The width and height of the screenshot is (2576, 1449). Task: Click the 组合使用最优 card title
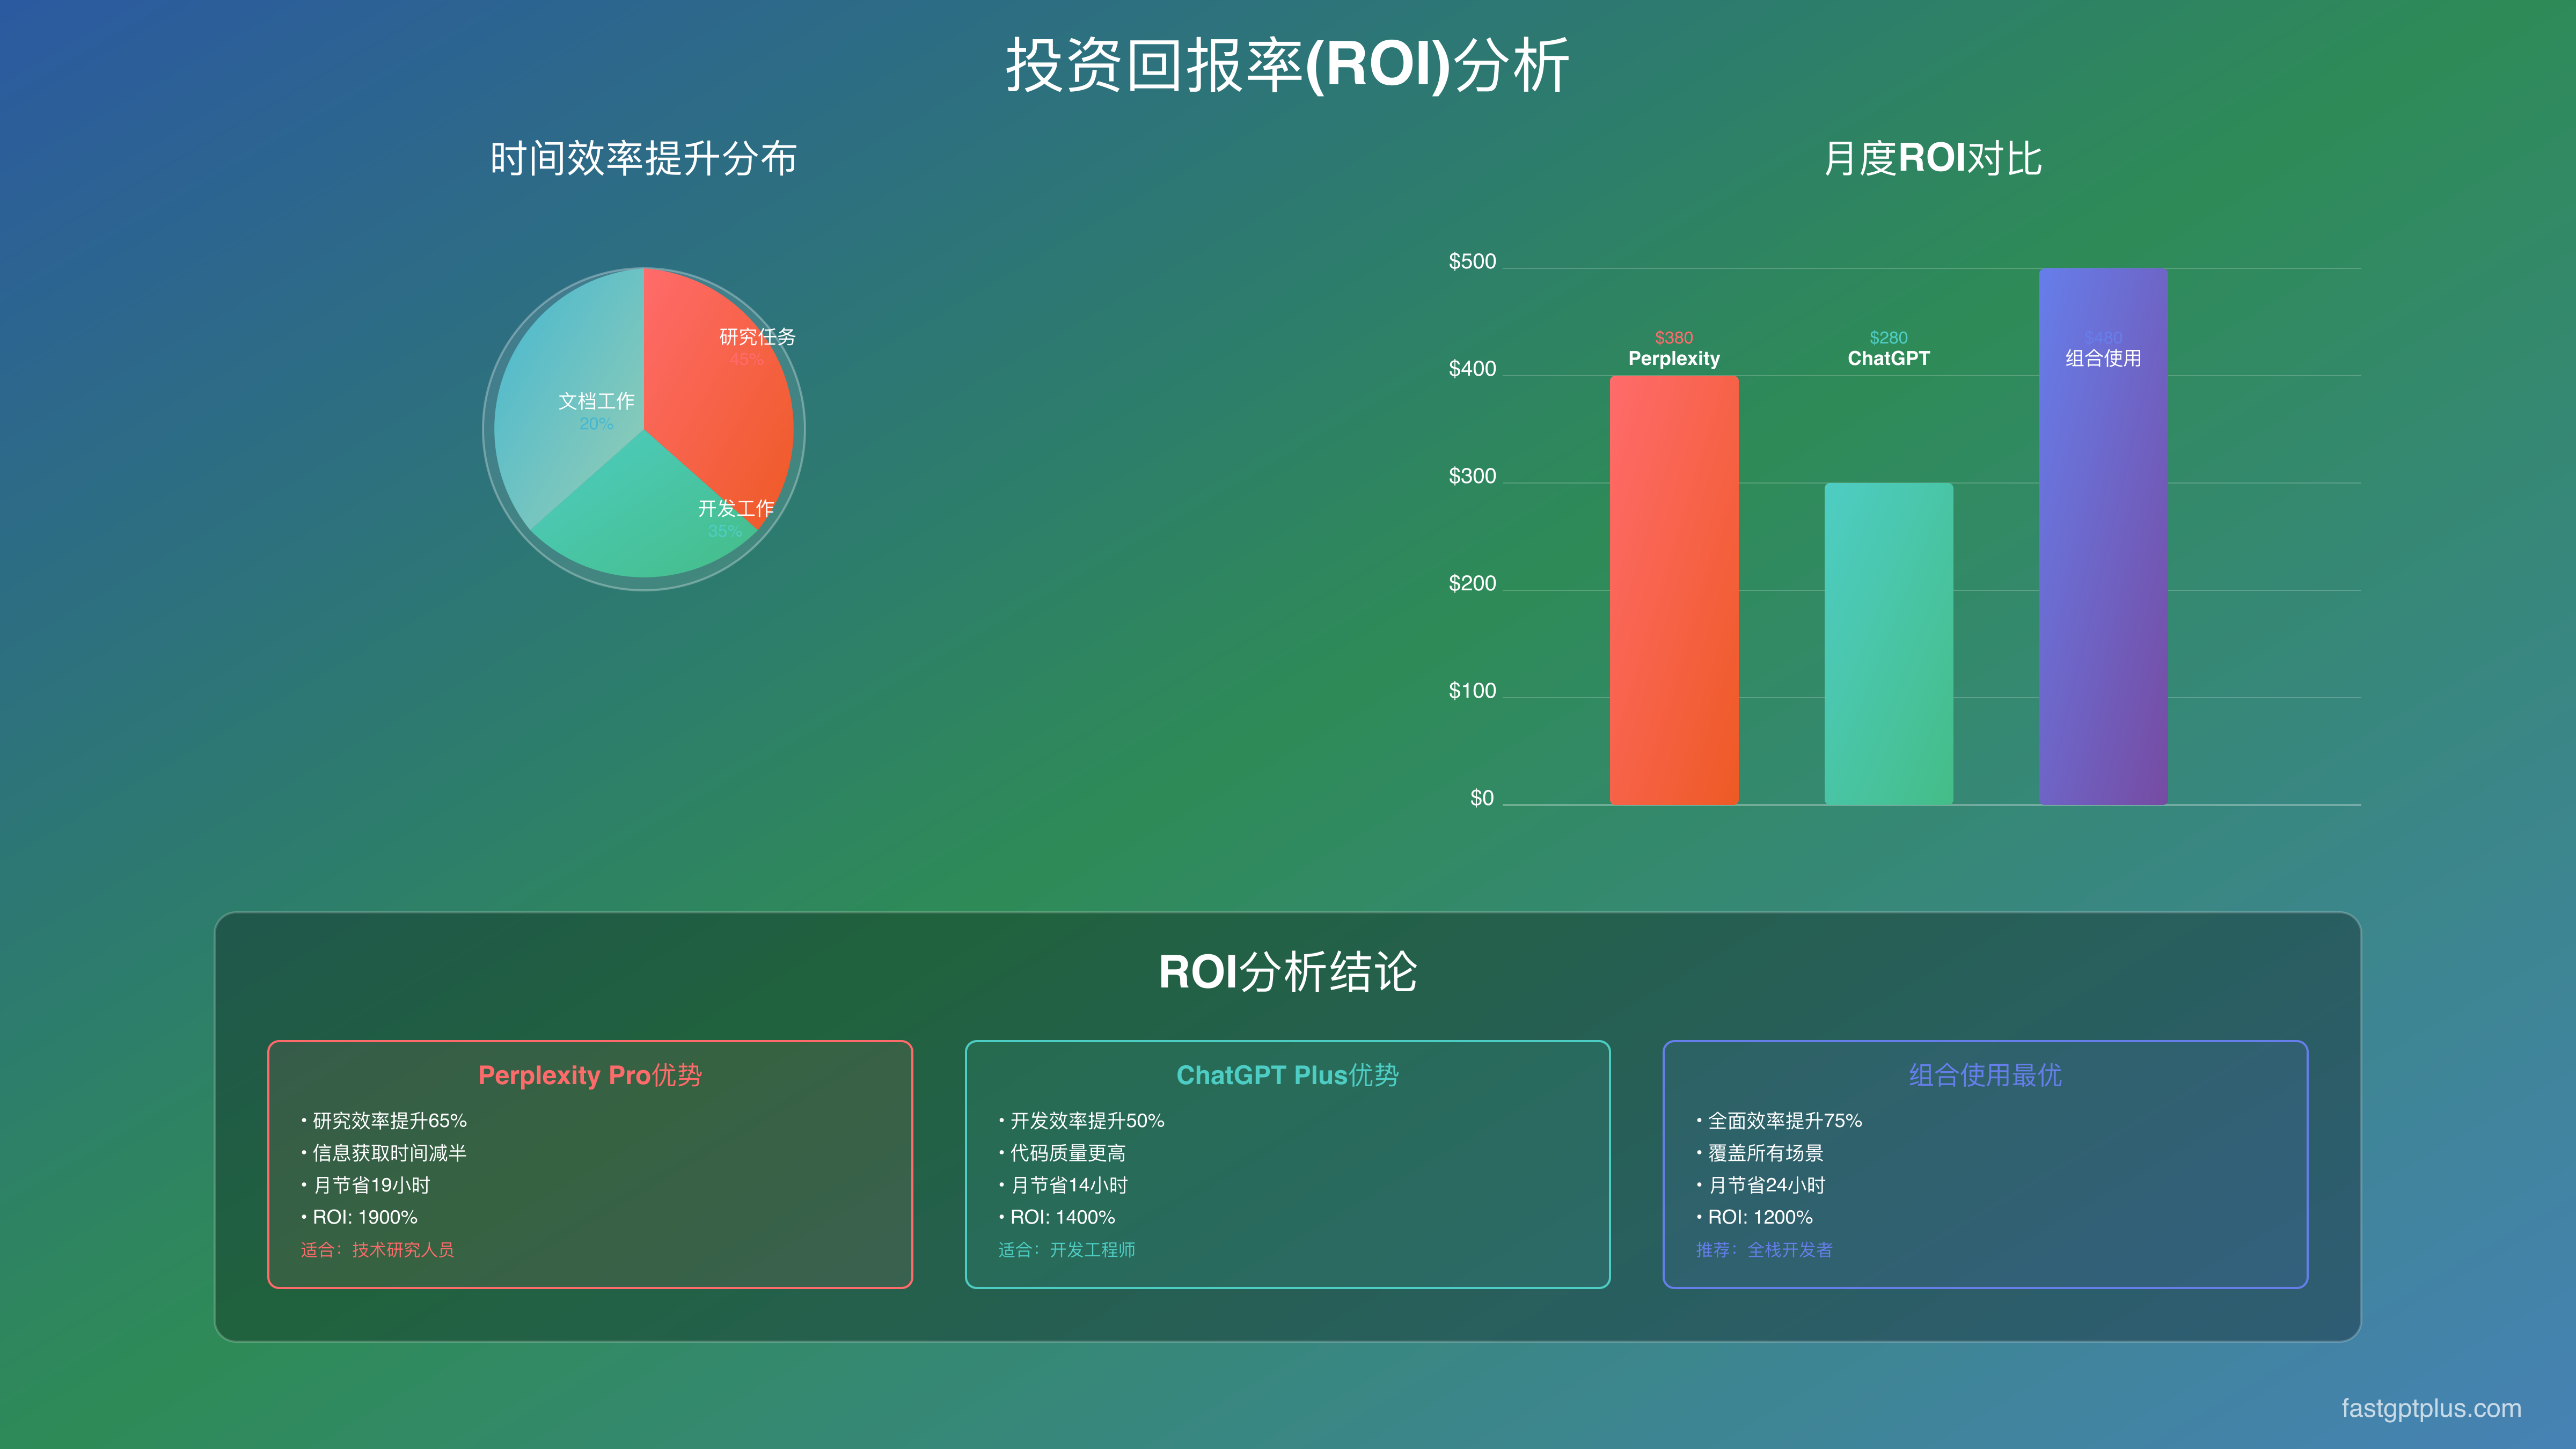pyautogui.click(x=1985, y=1075)
